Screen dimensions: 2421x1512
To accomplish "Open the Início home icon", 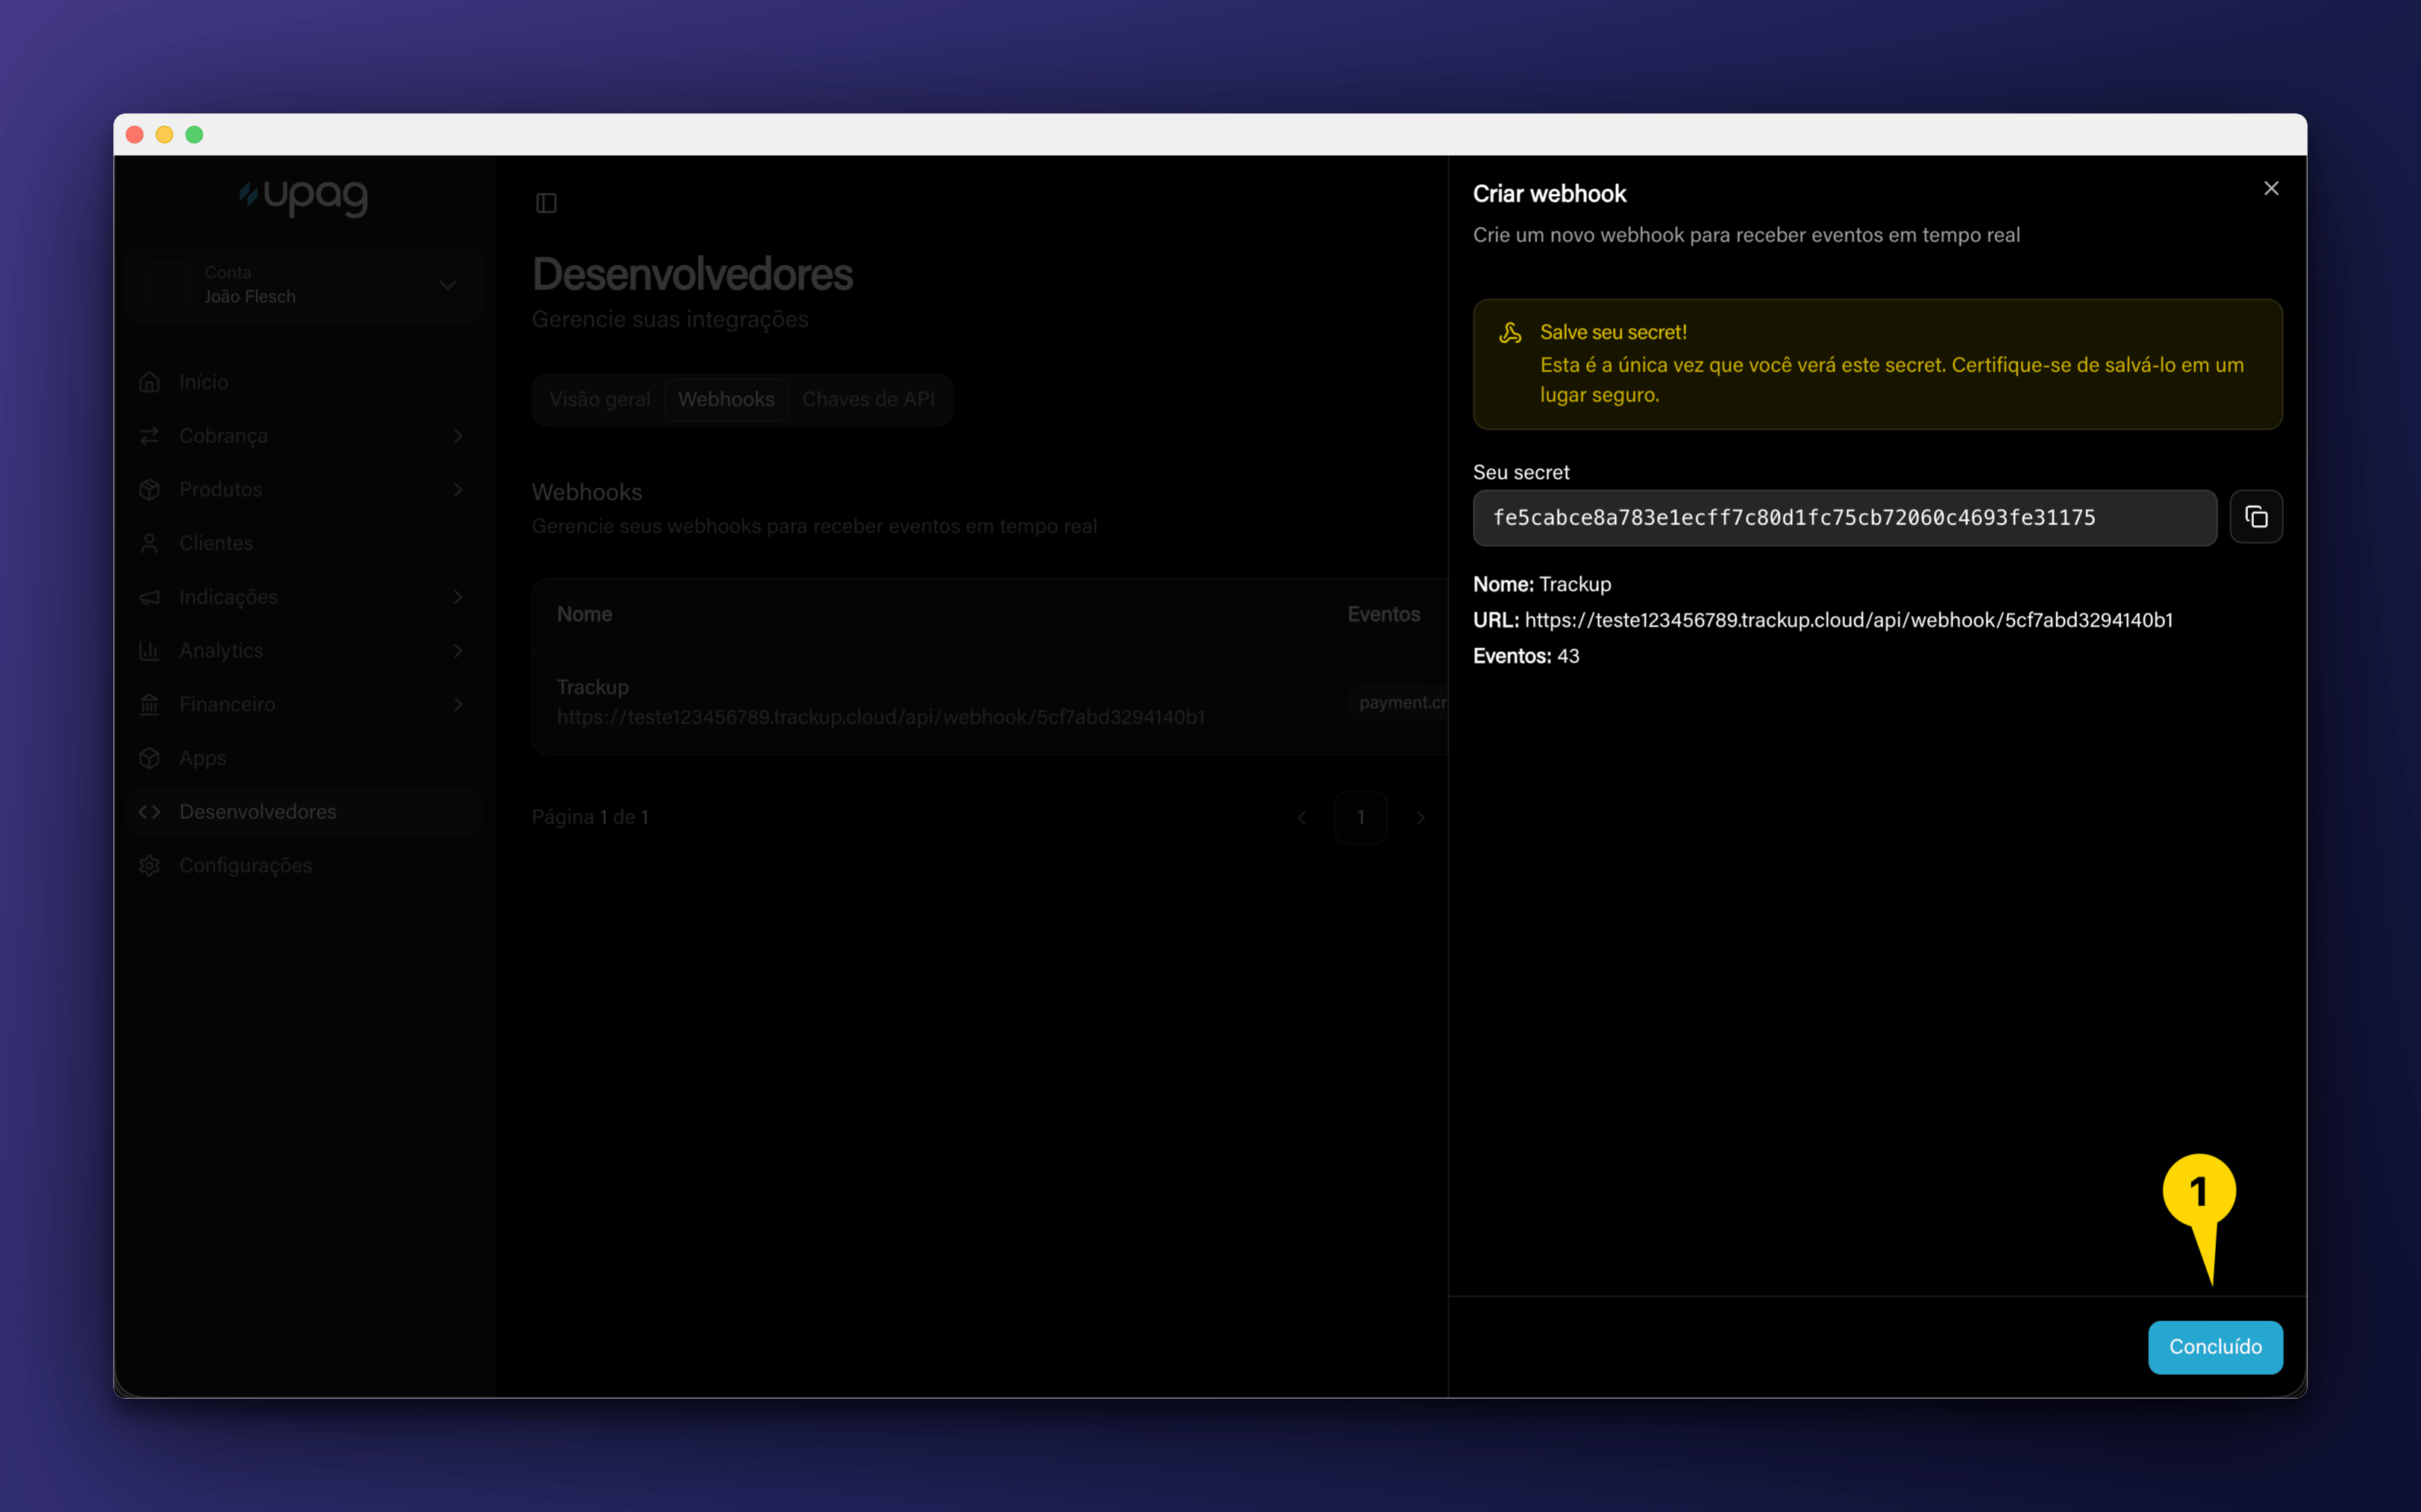I will coord(150,382).
